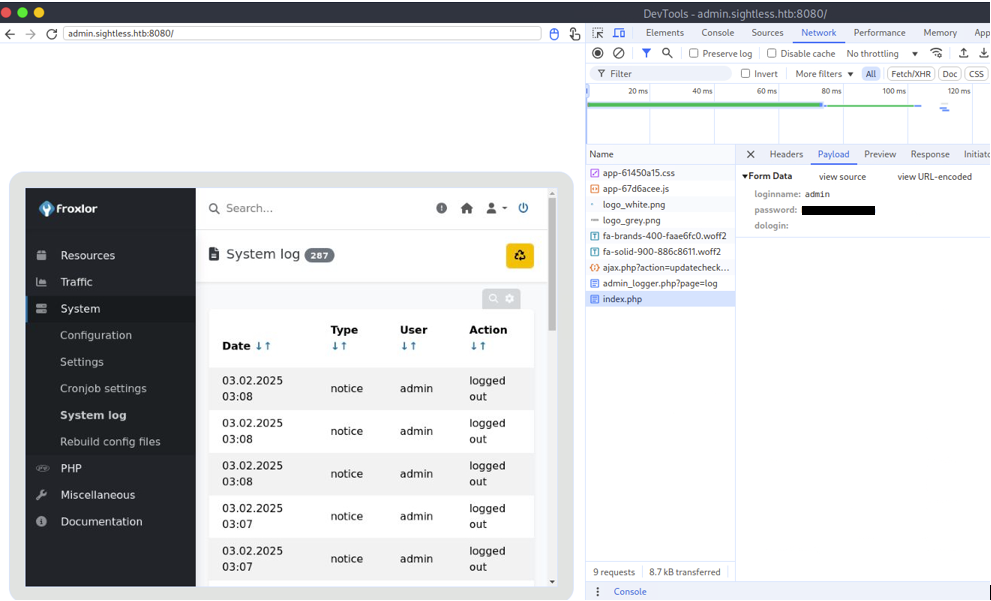
Task: Open Cronjob settings in the sidebar
Action: (103, 388)
